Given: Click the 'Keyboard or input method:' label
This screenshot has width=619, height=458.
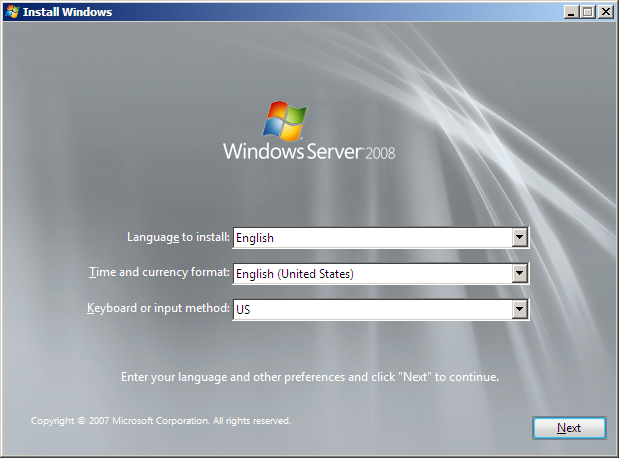Looking at the screenshot, I should 158,308.
